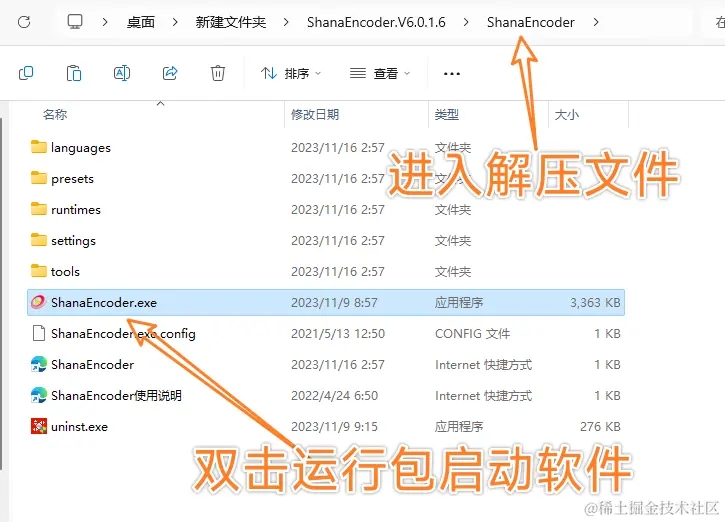Select the languages folder icon
This screenshot has height=522, width=725.
tap(39, 147)
